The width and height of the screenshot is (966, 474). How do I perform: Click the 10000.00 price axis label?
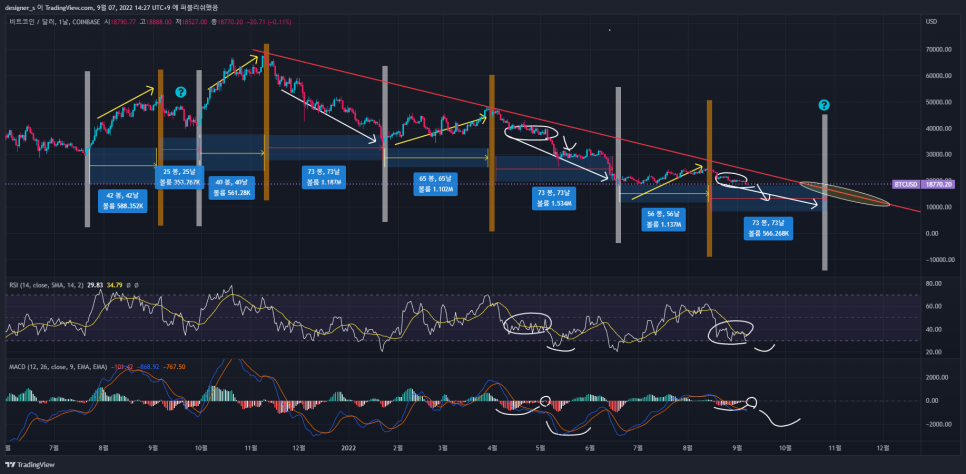[937, 207]
